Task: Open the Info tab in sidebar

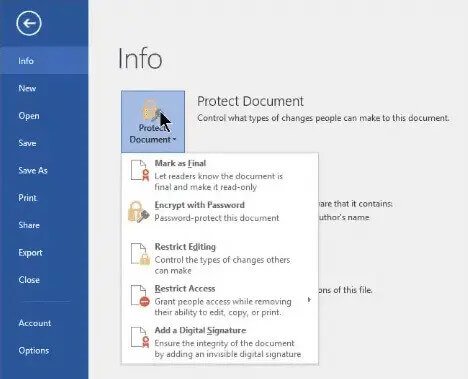Action: pyautogui.click(x=44, y=61)
